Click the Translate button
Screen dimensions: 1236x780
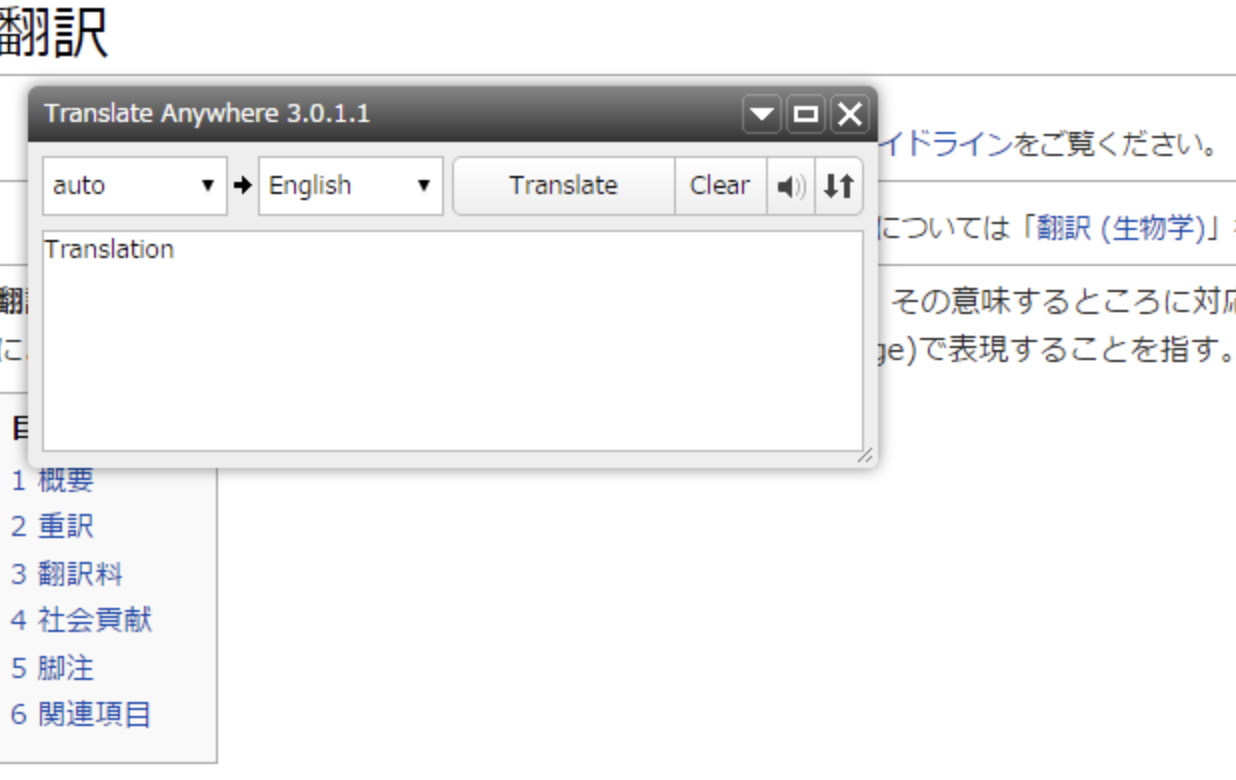pyautogui.click(x=564, y=186)
